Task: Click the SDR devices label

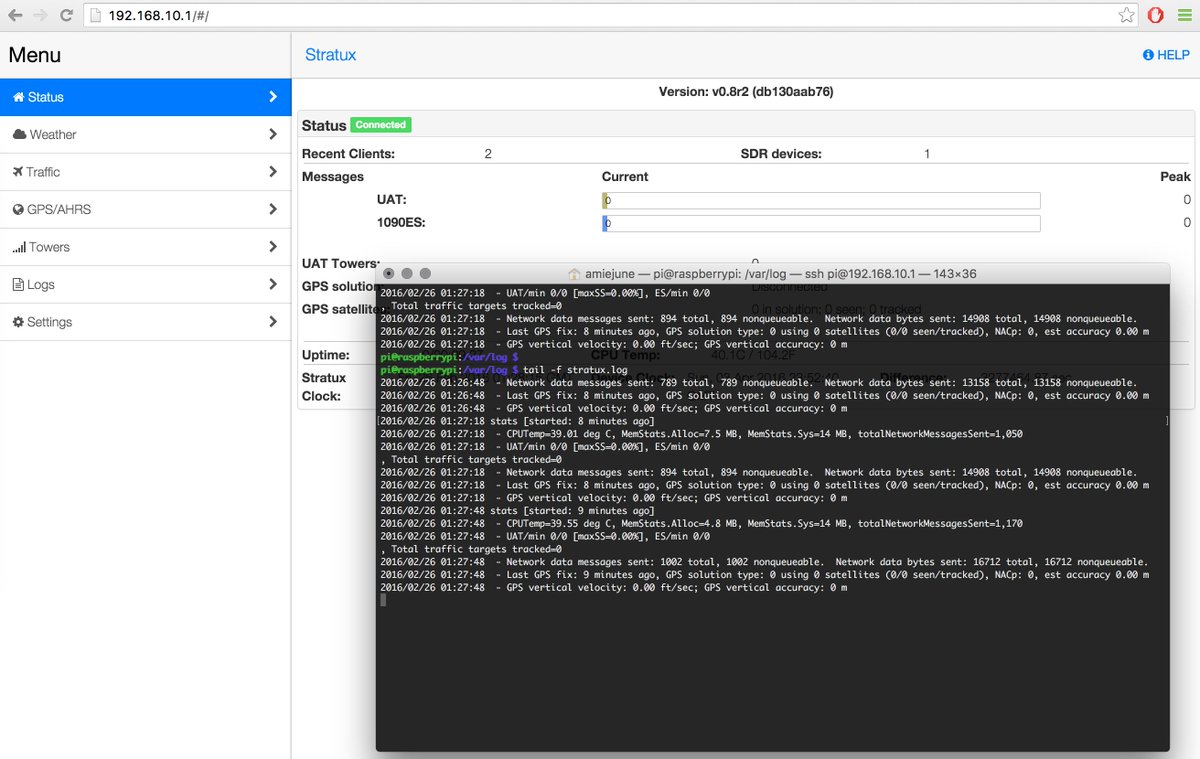Action: 781,154
